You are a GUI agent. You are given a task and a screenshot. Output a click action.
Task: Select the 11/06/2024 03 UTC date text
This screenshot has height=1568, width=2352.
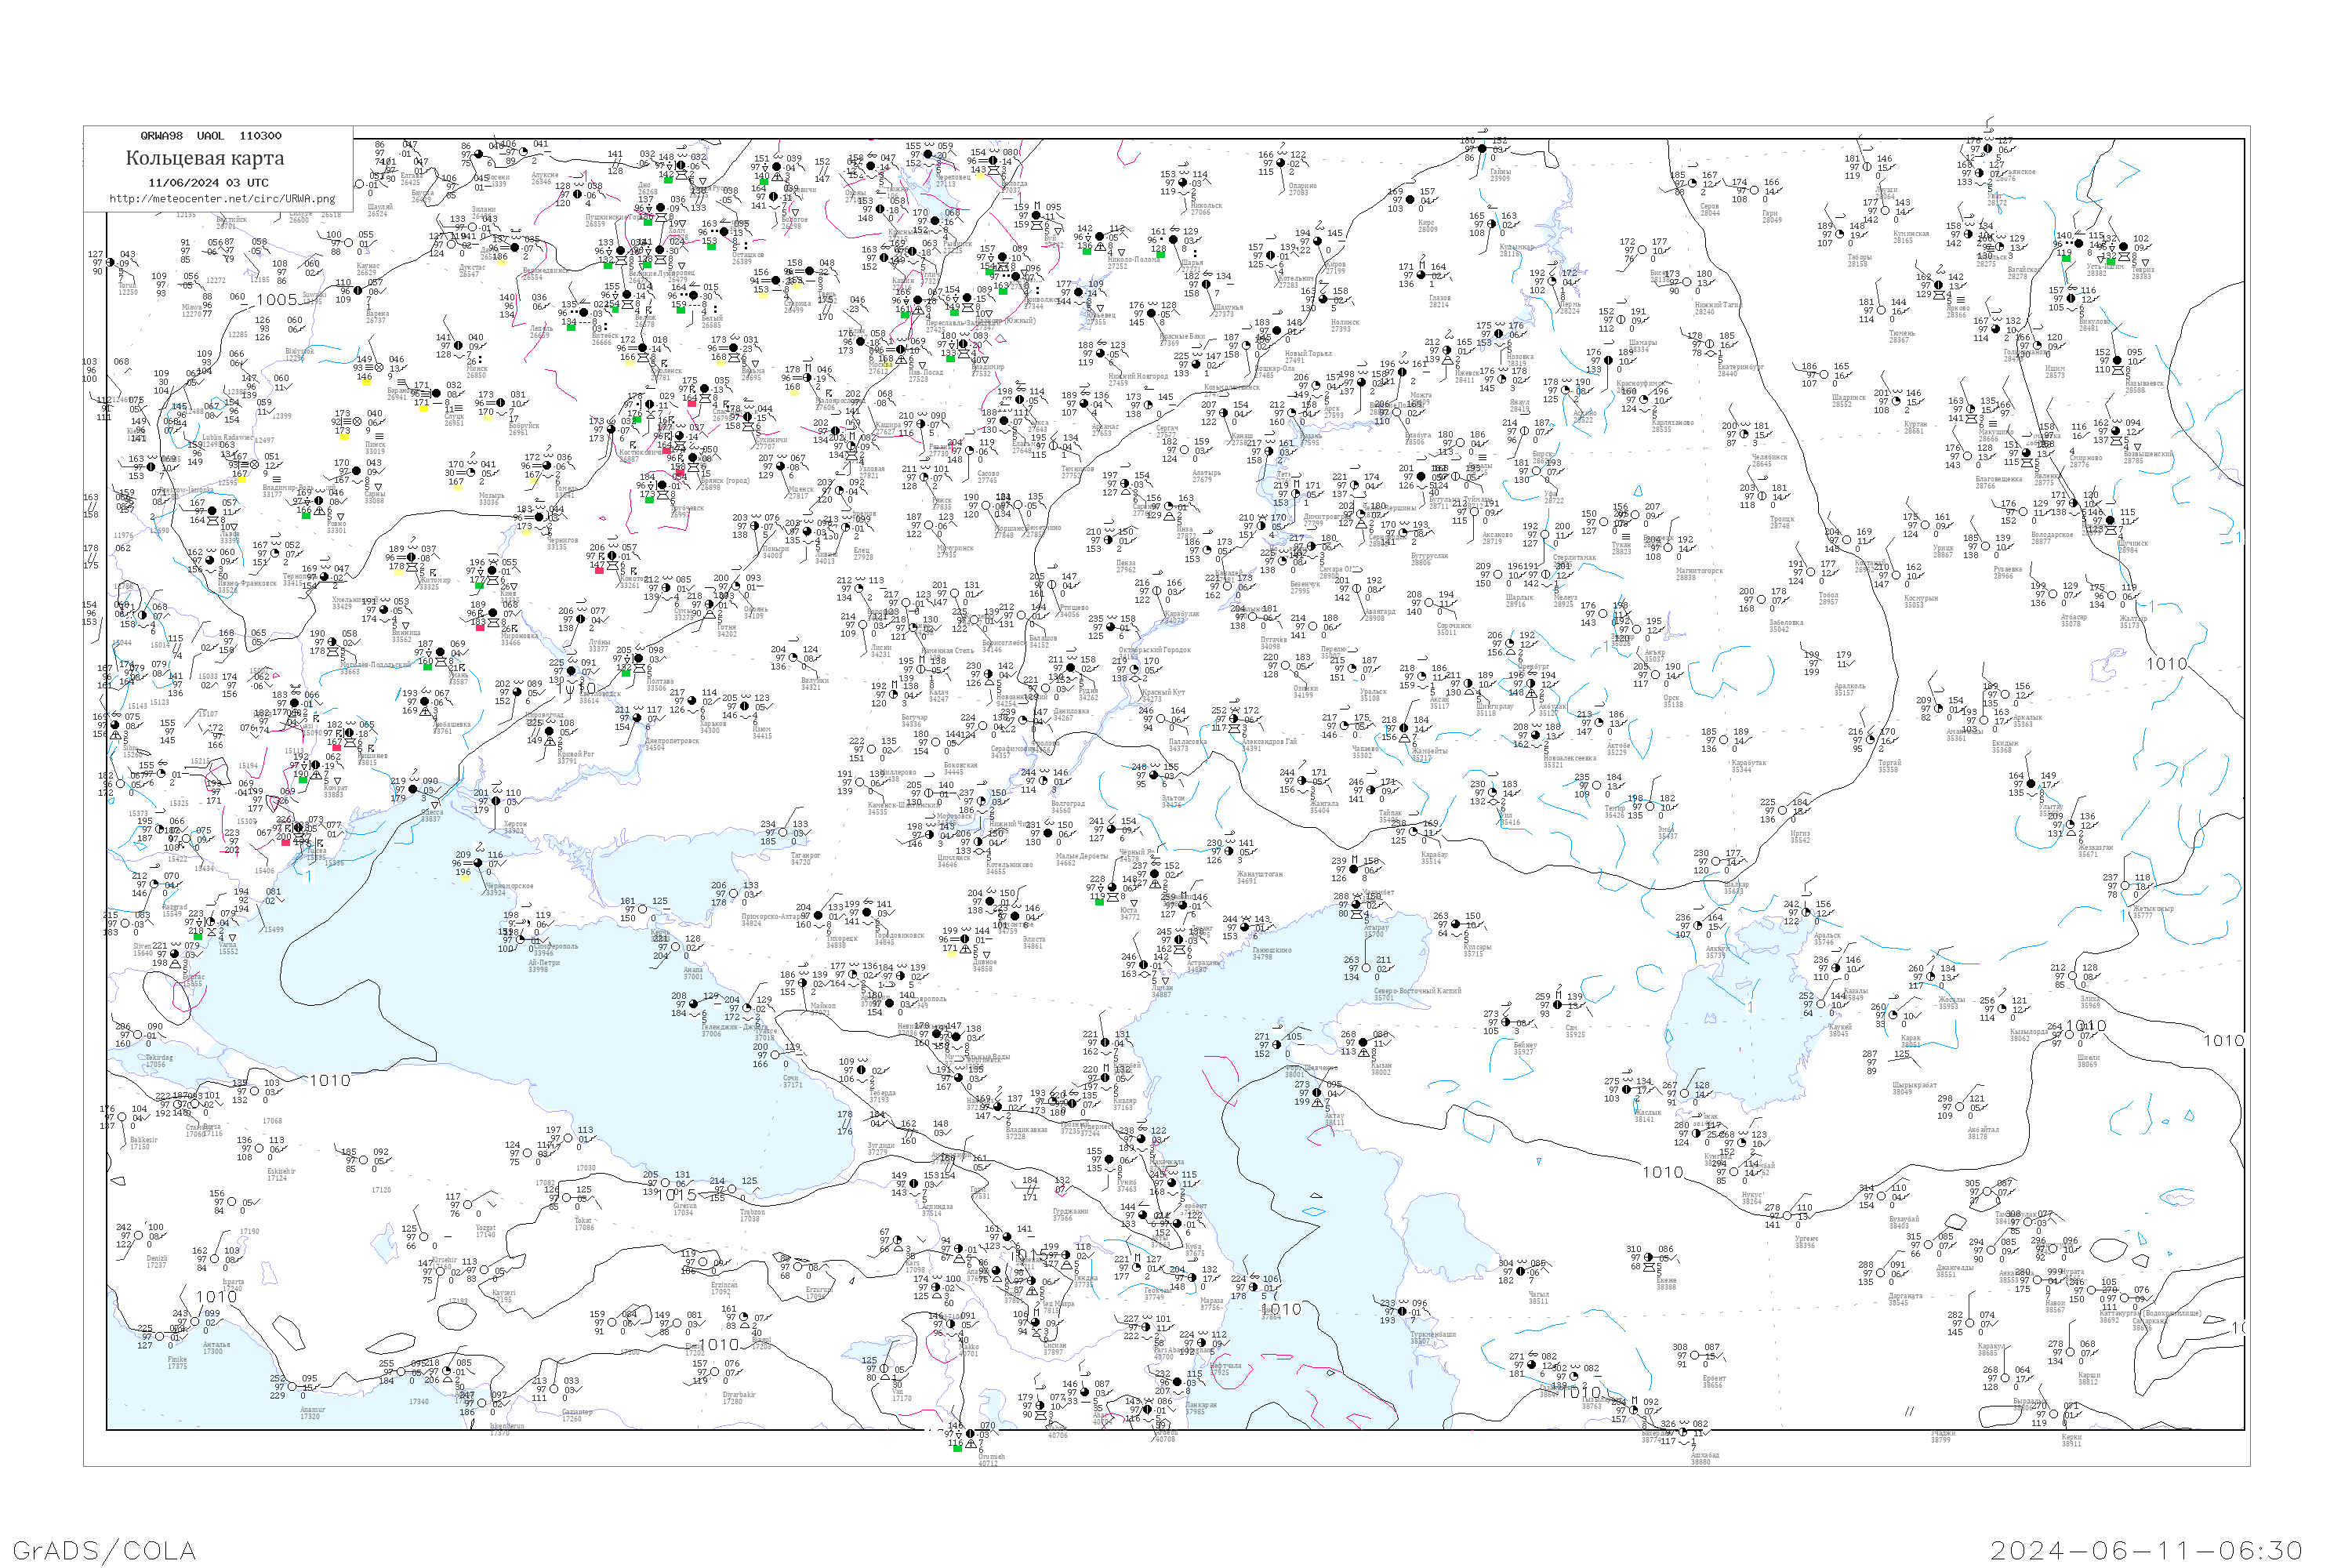point(208,183)
